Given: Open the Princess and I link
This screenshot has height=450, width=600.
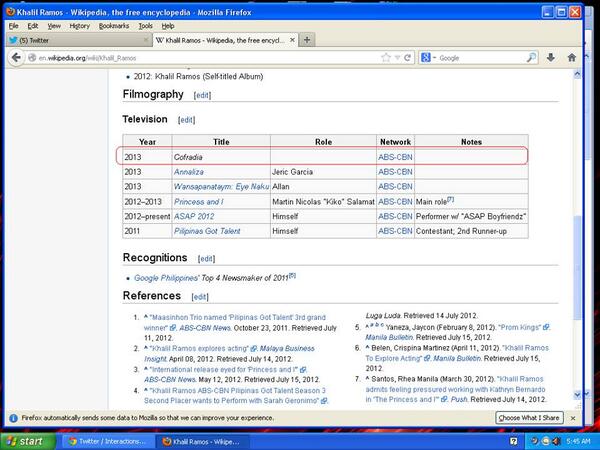Looking at the screenshot, I should [x=199, y=202].
